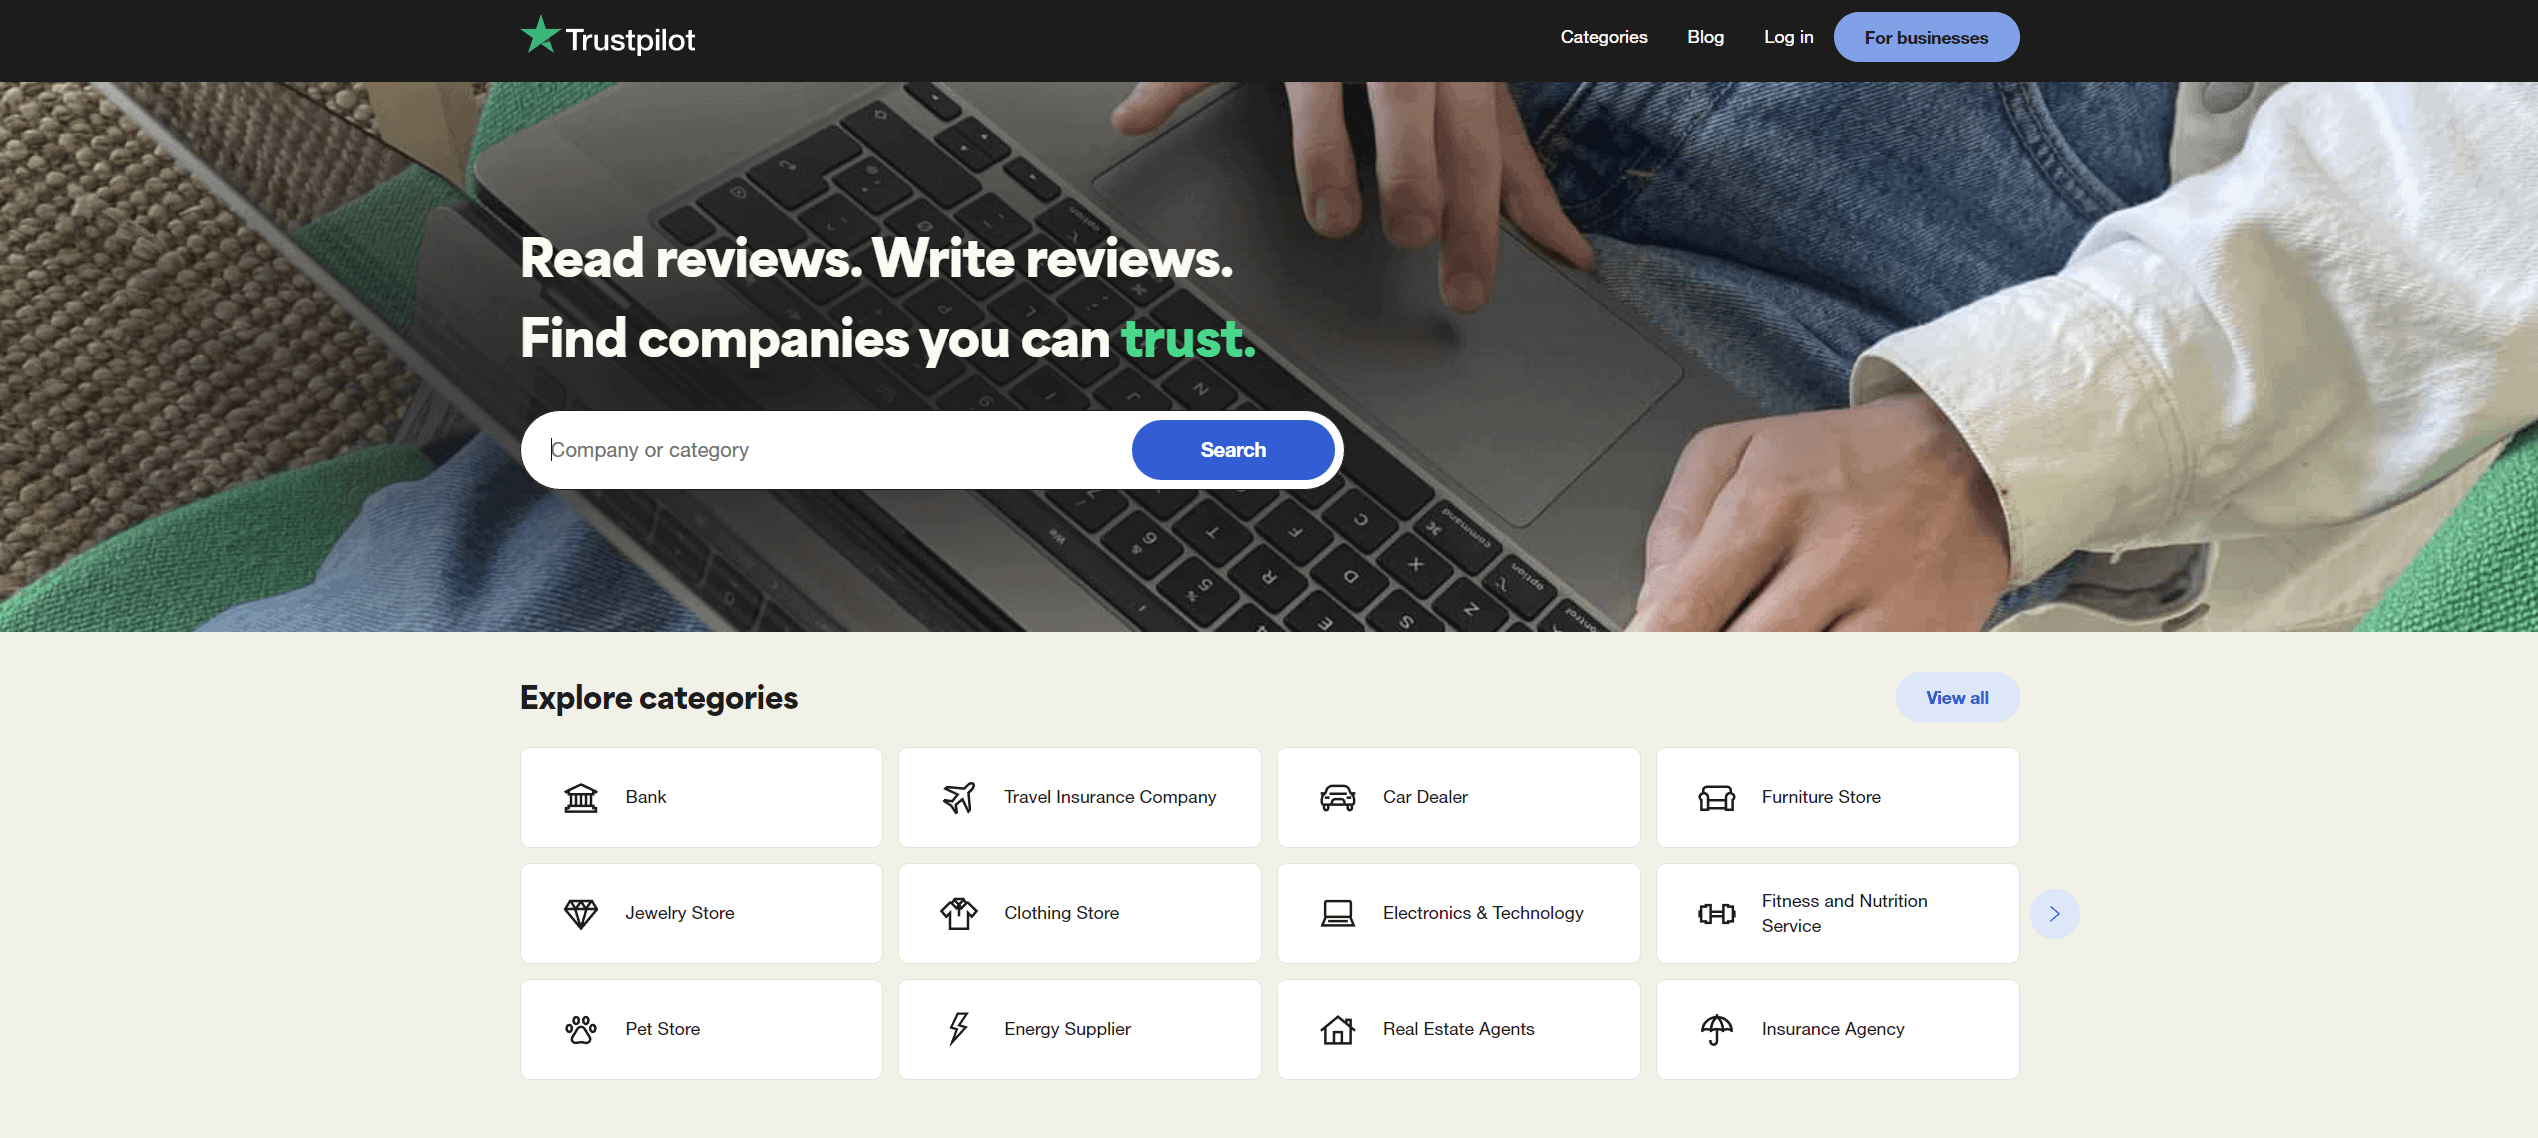Click View all to see all categories

coord(1957,698)
